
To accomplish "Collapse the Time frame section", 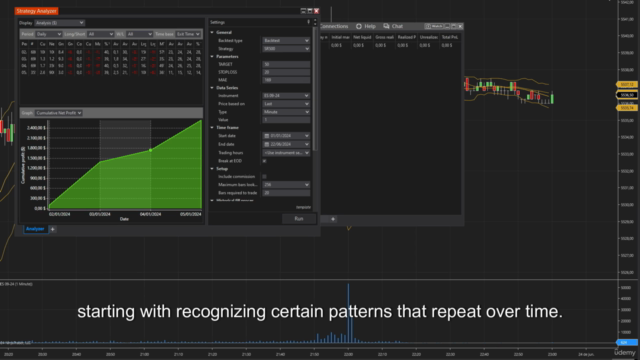I will (x=212, y=128).
